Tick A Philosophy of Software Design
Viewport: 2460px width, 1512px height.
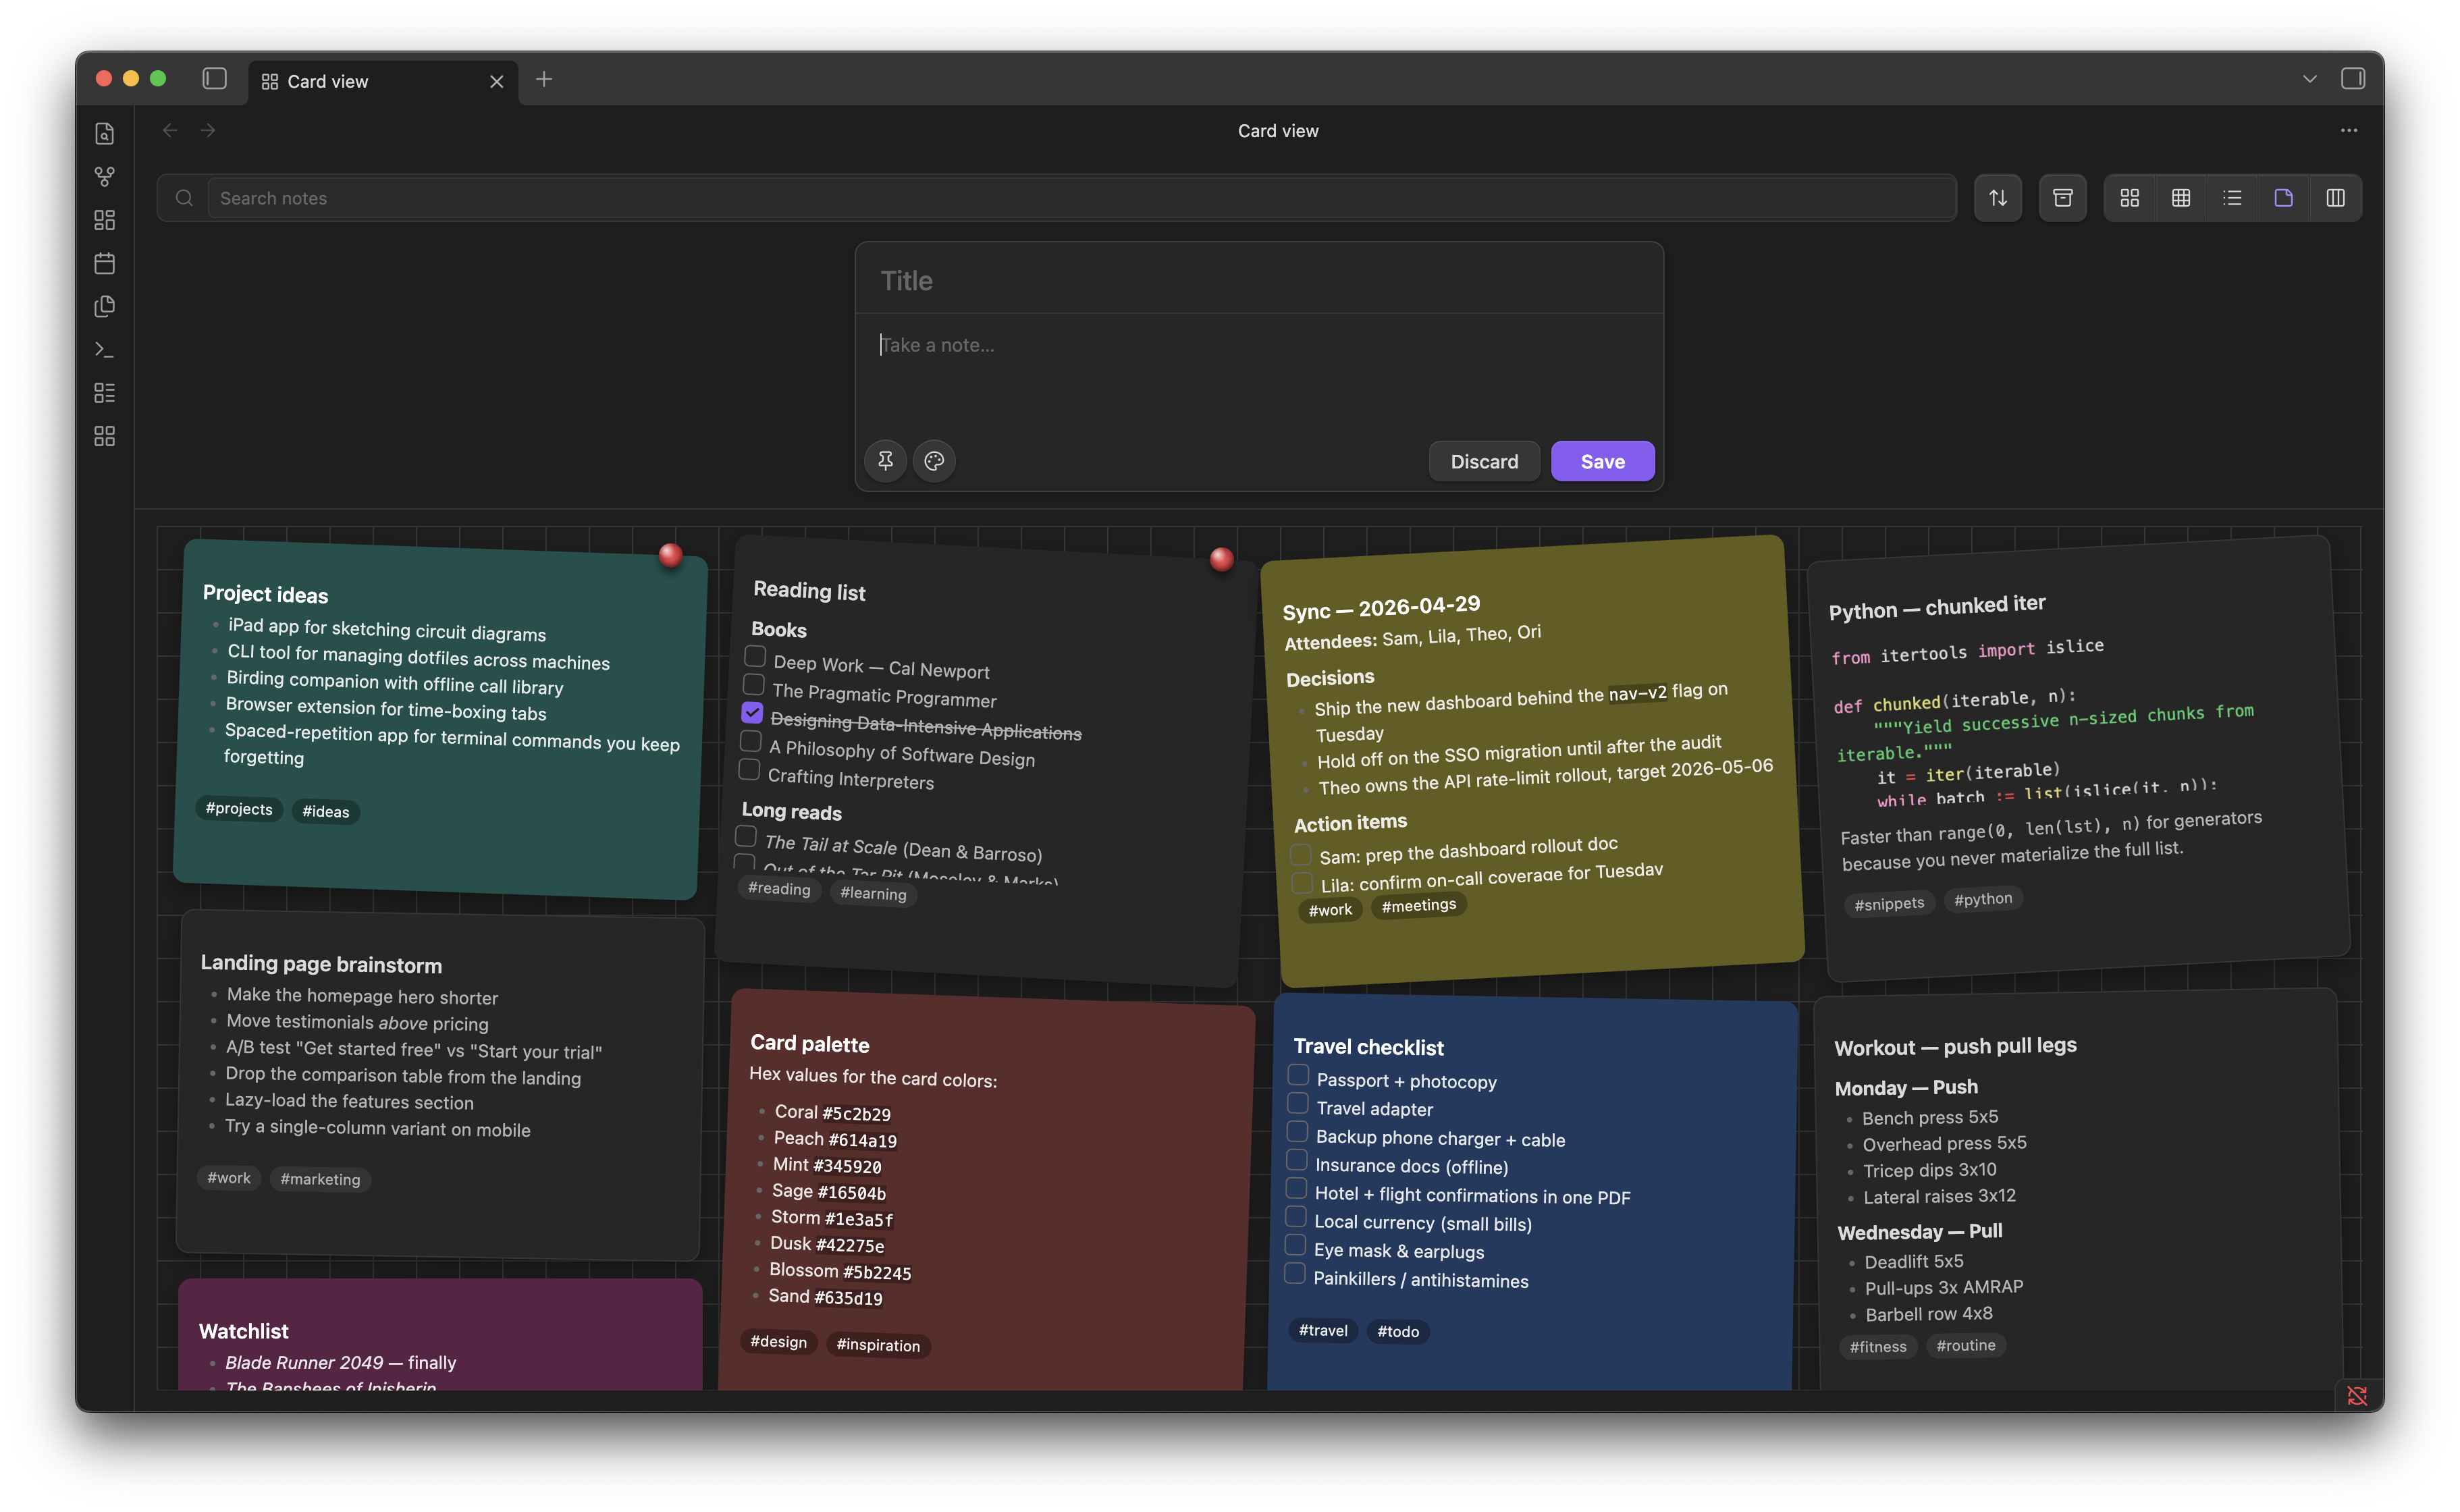point(750,741)
